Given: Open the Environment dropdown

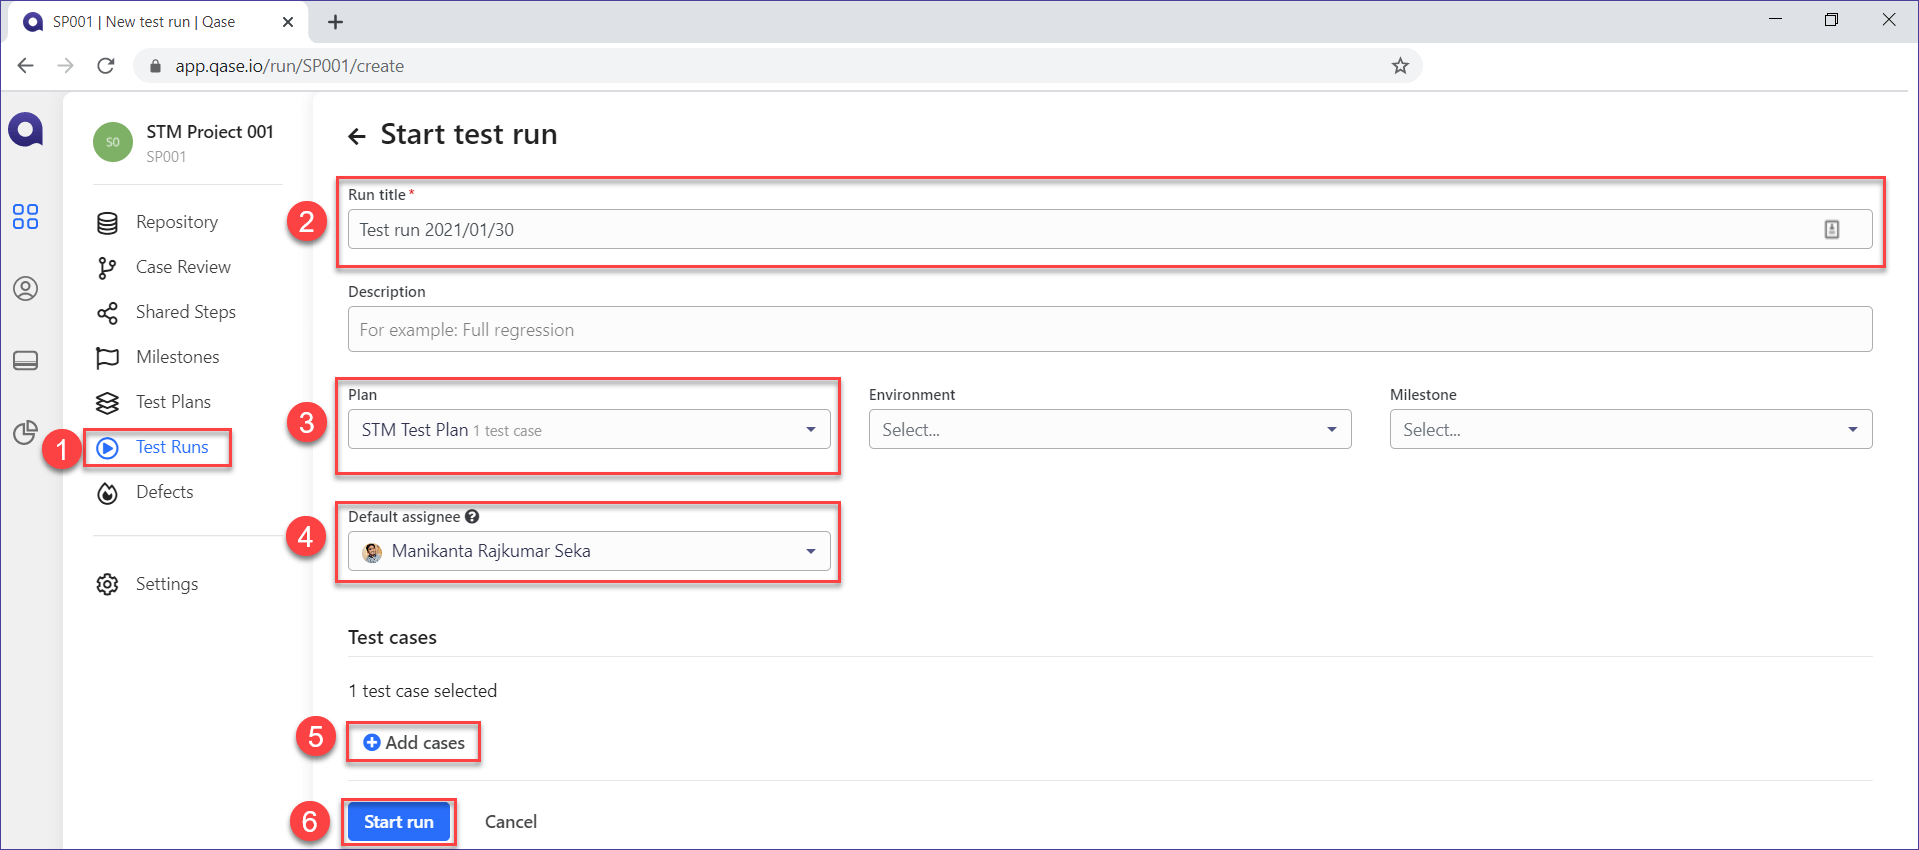Looking at the screenshot, I should 1110,429.
